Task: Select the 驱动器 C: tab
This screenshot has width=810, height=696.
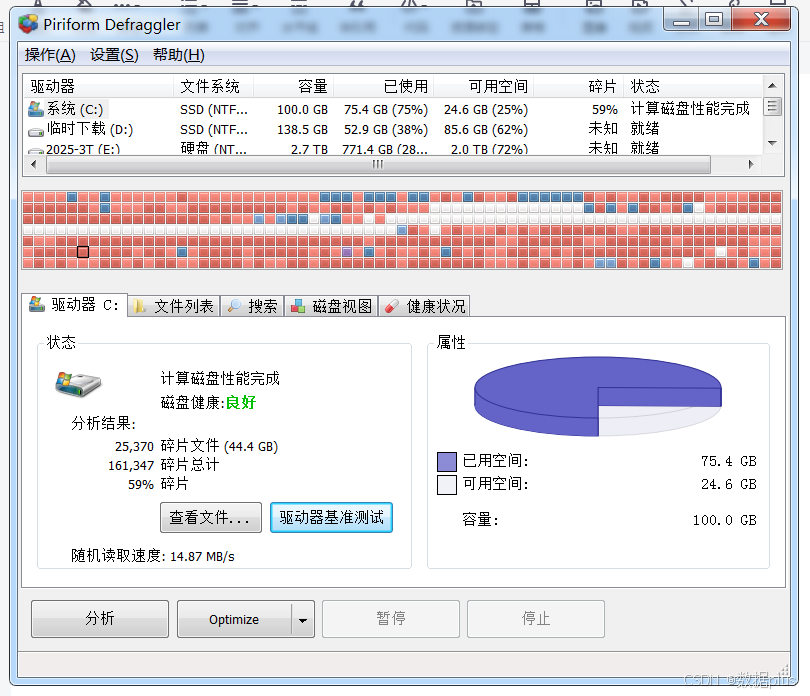Action: tap(75, 305)
